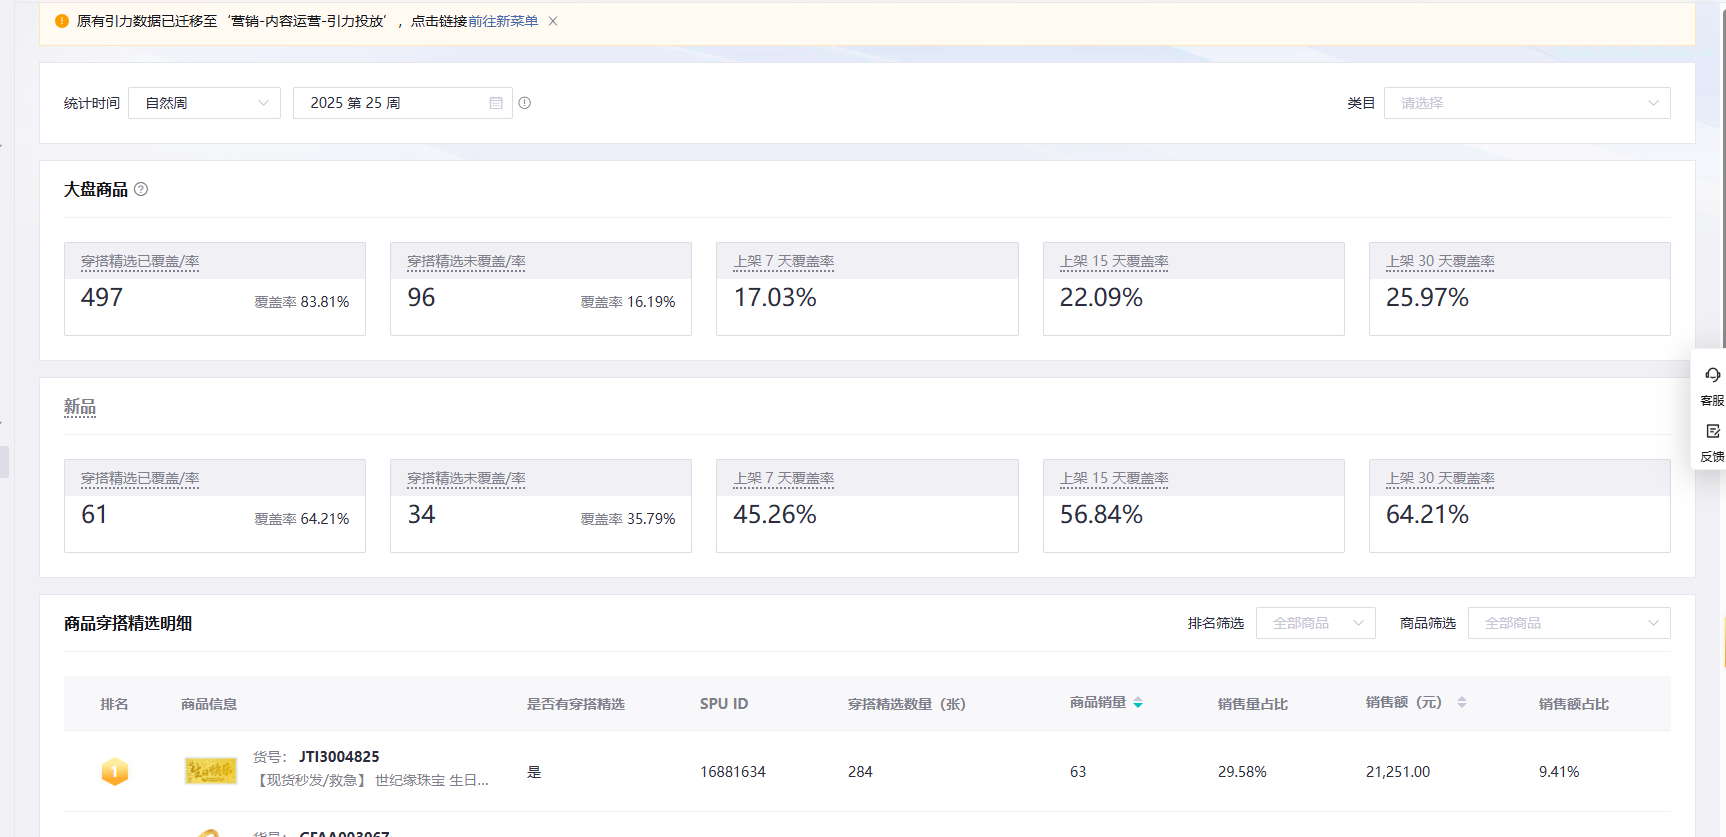Click the orange warning icon in banner

[x=62, y=21]
